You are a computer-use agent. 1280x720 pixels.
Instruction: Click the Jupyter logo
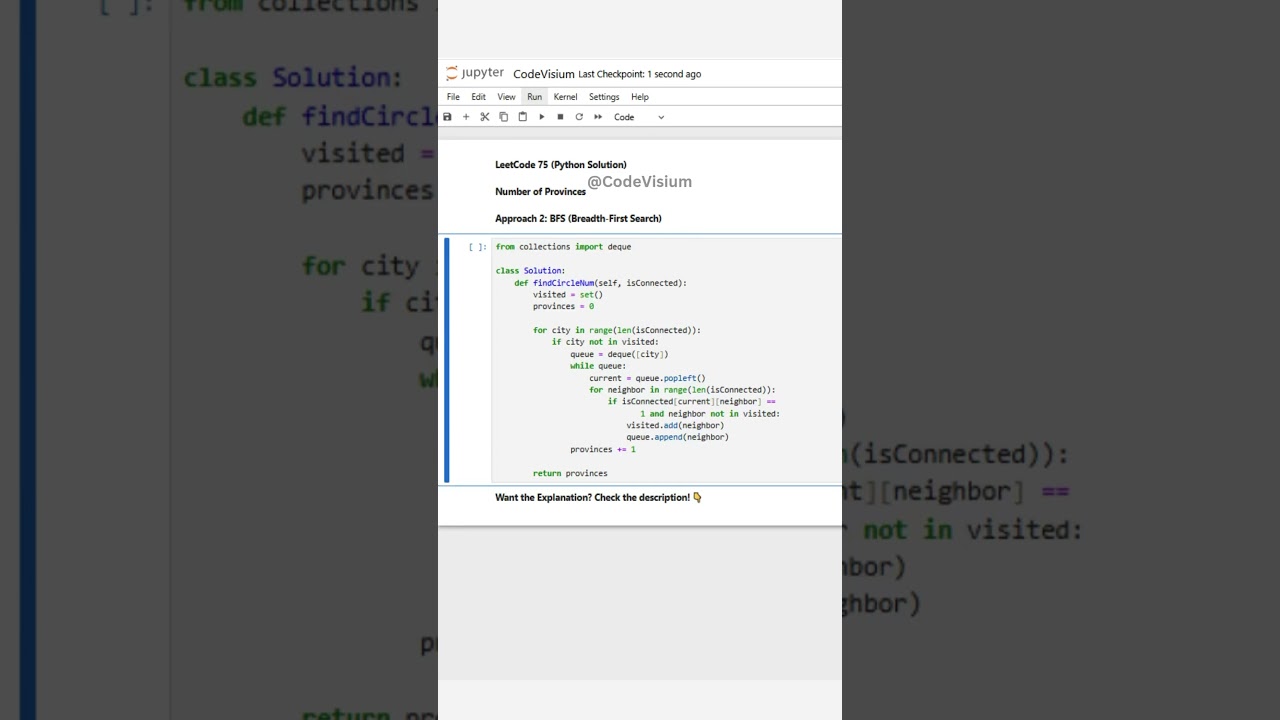click(475, 73)
